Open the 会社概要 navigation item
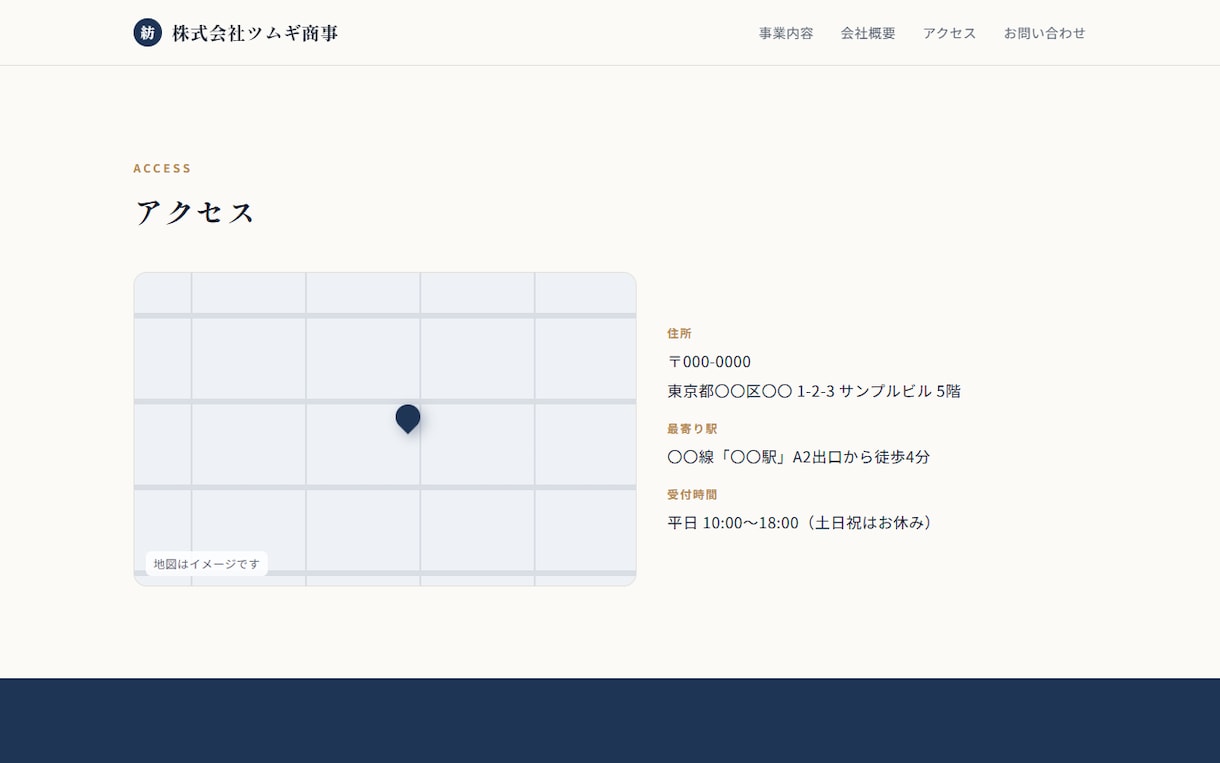The height and width of the screenshot is (763, 1220). click(x=868, y=33)
